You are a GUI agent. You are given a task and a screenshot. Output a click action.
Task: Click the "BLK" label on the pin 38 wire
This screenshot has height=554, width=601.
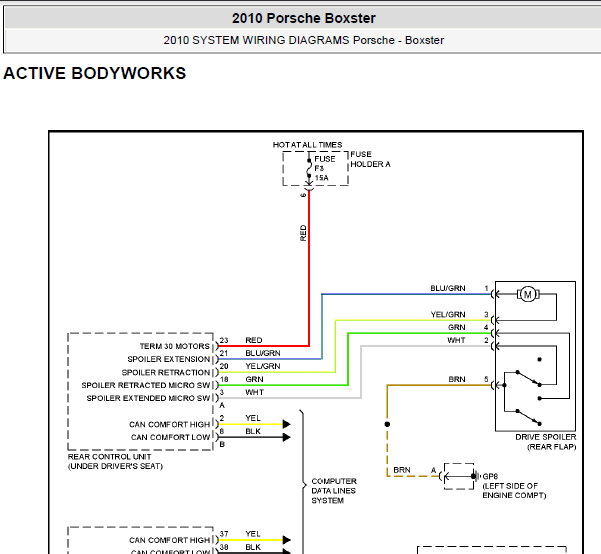click(253, 547)
